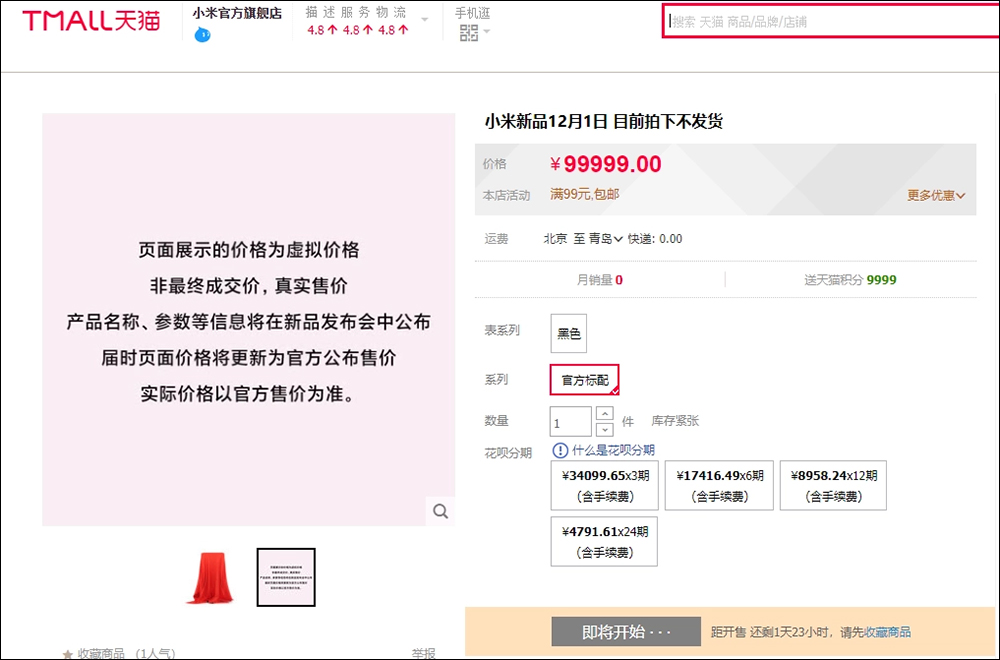The width and height of the screenshot is (1000, 660).
Task: Click the 手机逛 QR code icon
Action: click(469, 33)
